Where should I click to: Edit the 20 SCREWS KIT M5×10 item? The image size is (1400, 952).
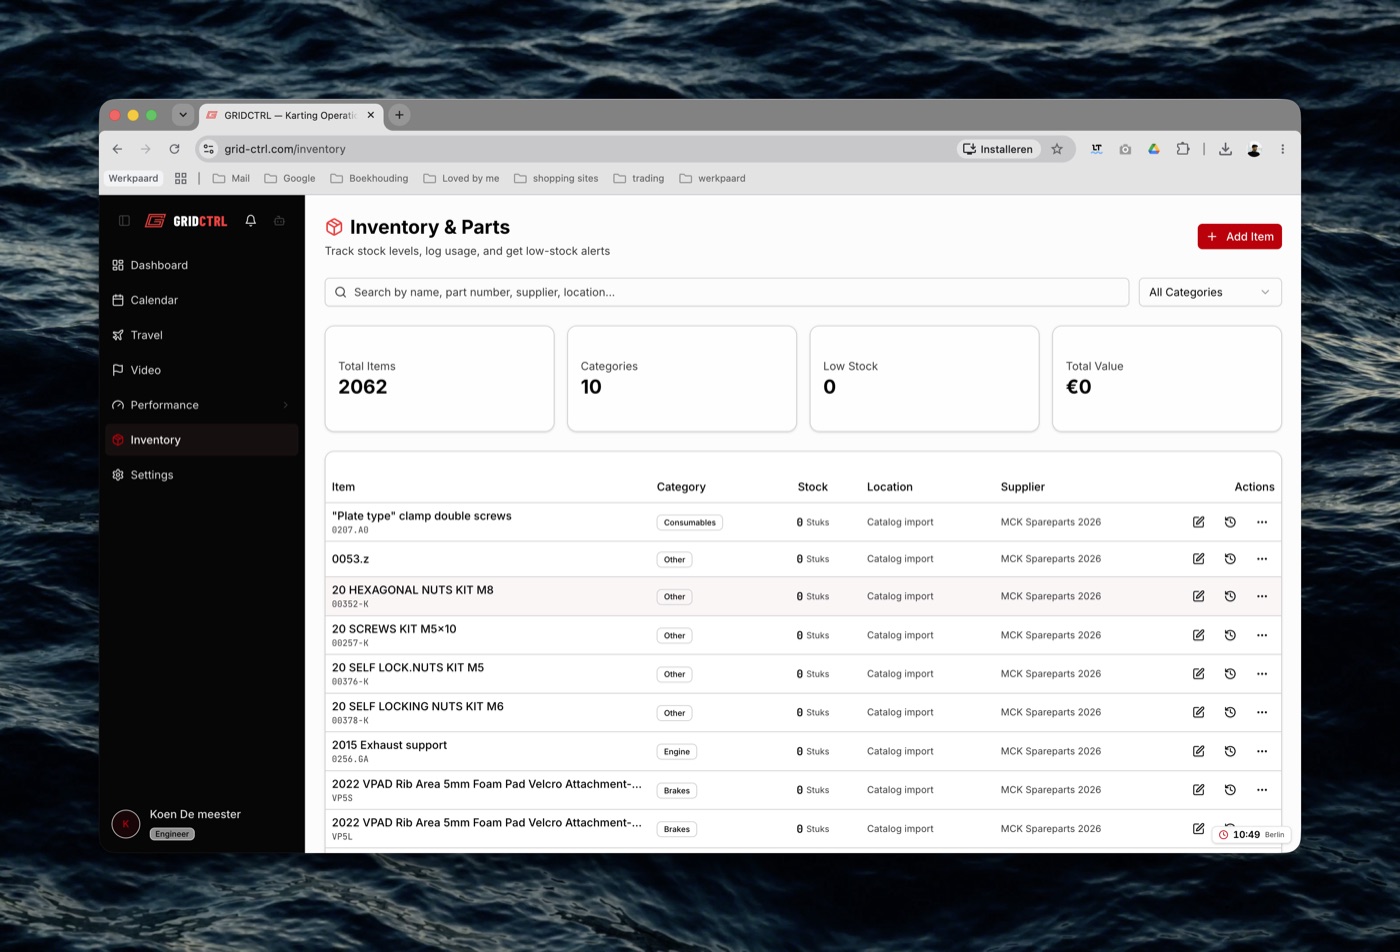pos(1198,635)
